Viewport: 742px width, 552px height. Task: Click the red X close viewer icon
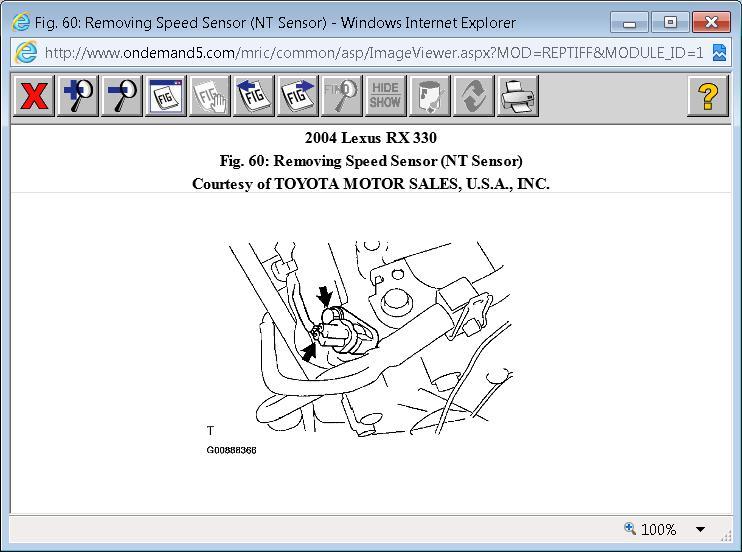pos(34,96)
